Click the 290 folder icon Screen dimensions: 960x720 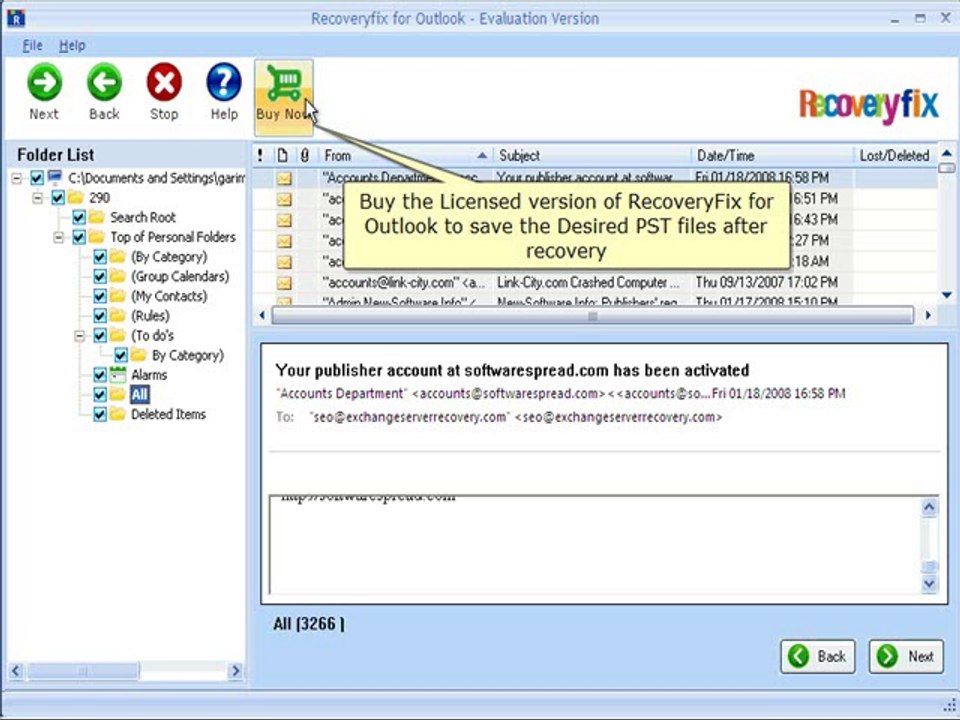pos(76,197)
